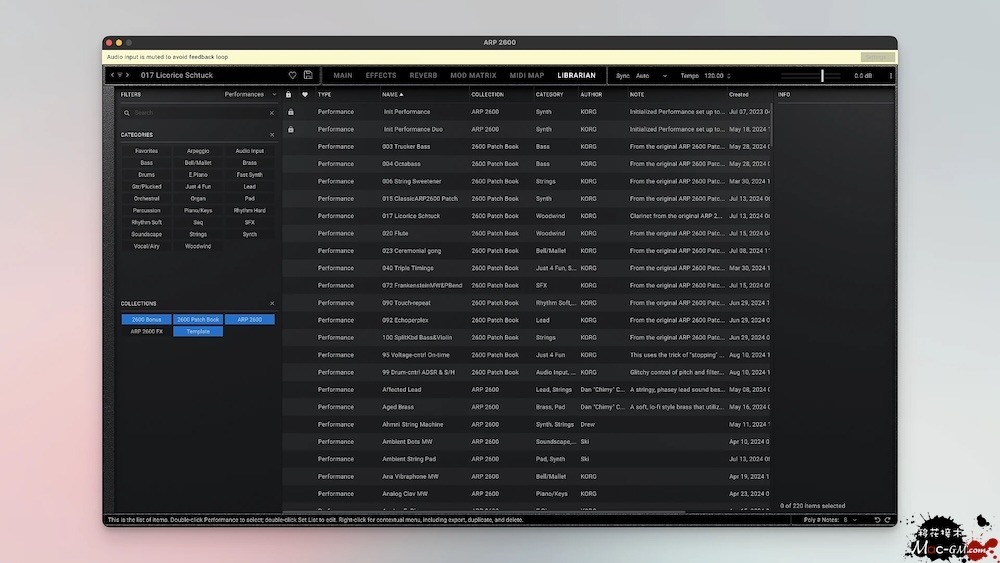Click the list's vertical scrollbar
Screen dimensions: 1000x563
point(772,124)
